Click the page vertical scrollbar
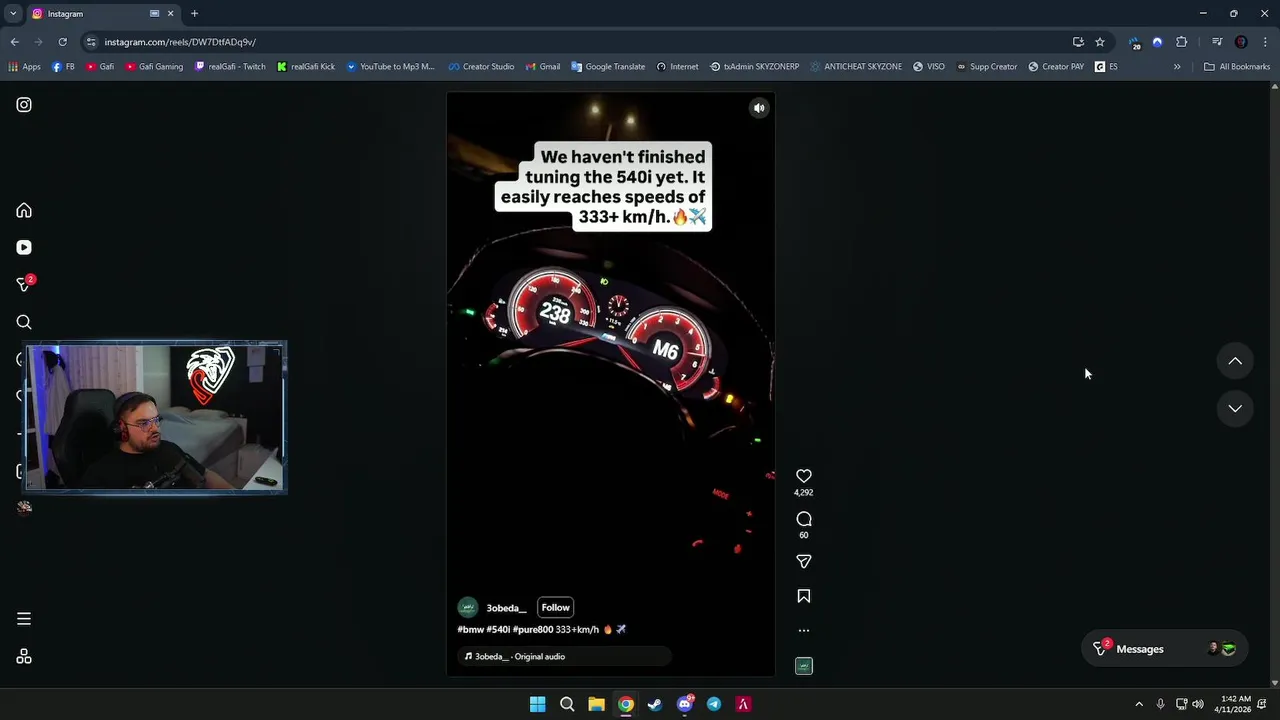The height and width of the screenshot is (720, 1280). click(1274, 385)
